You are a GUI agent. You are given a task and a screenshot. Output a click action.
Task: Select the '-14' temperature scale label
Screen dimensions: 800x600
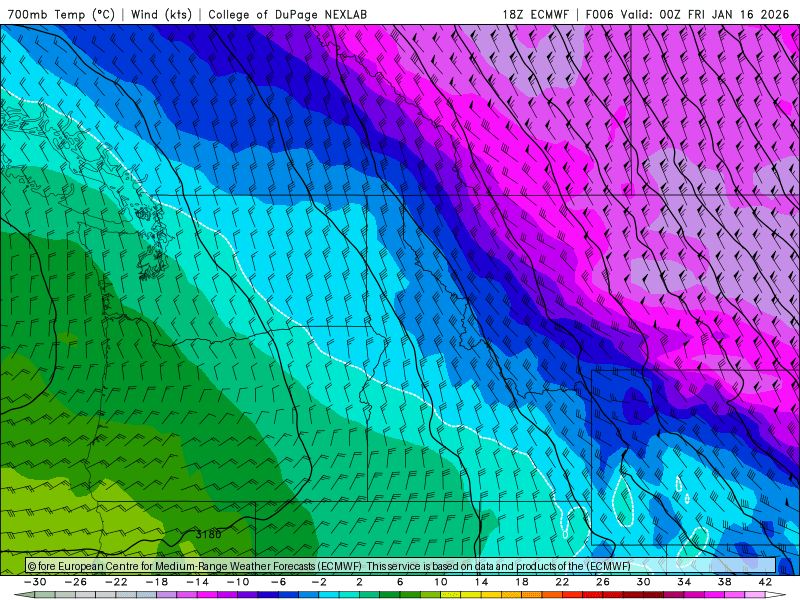[x=197, y=582]
